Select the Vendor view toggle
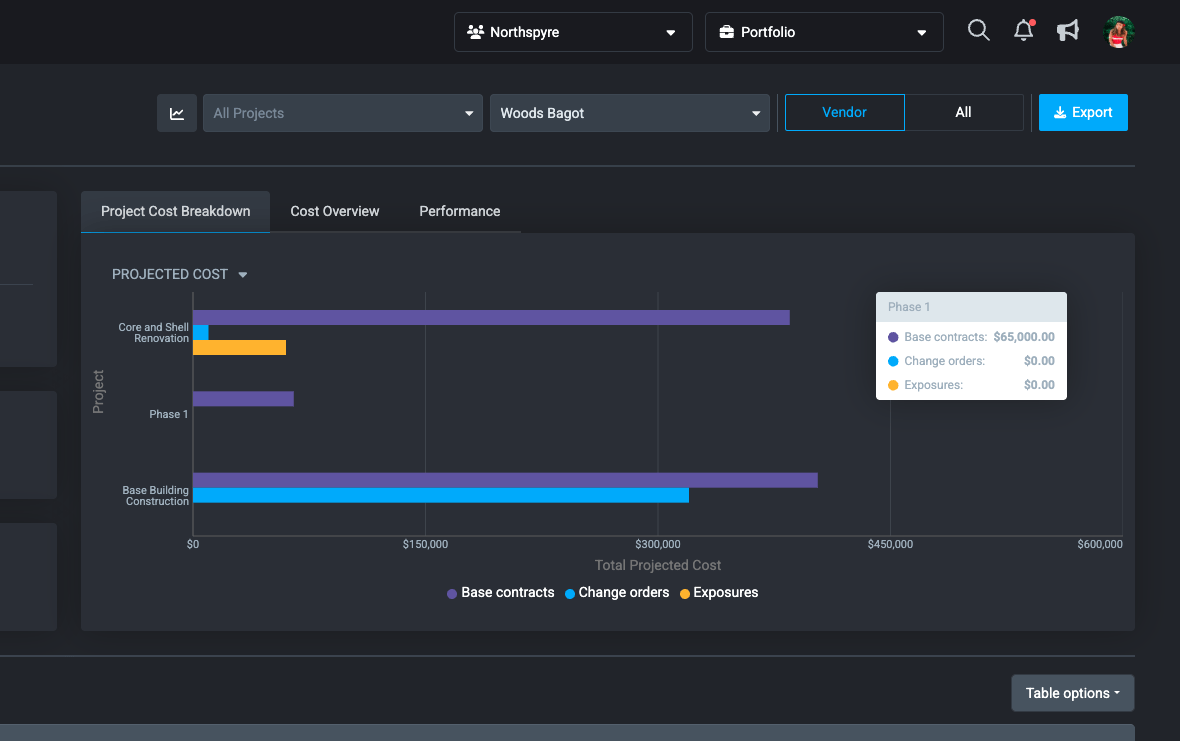This screenshot has width=1180, height=741. pyautogui.click(x=844, y=112)
